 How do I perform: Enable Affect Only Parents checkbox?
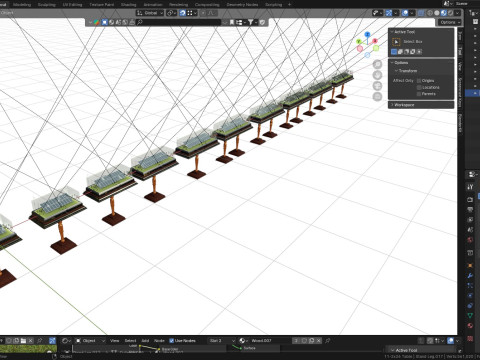[x=419, y=94]
